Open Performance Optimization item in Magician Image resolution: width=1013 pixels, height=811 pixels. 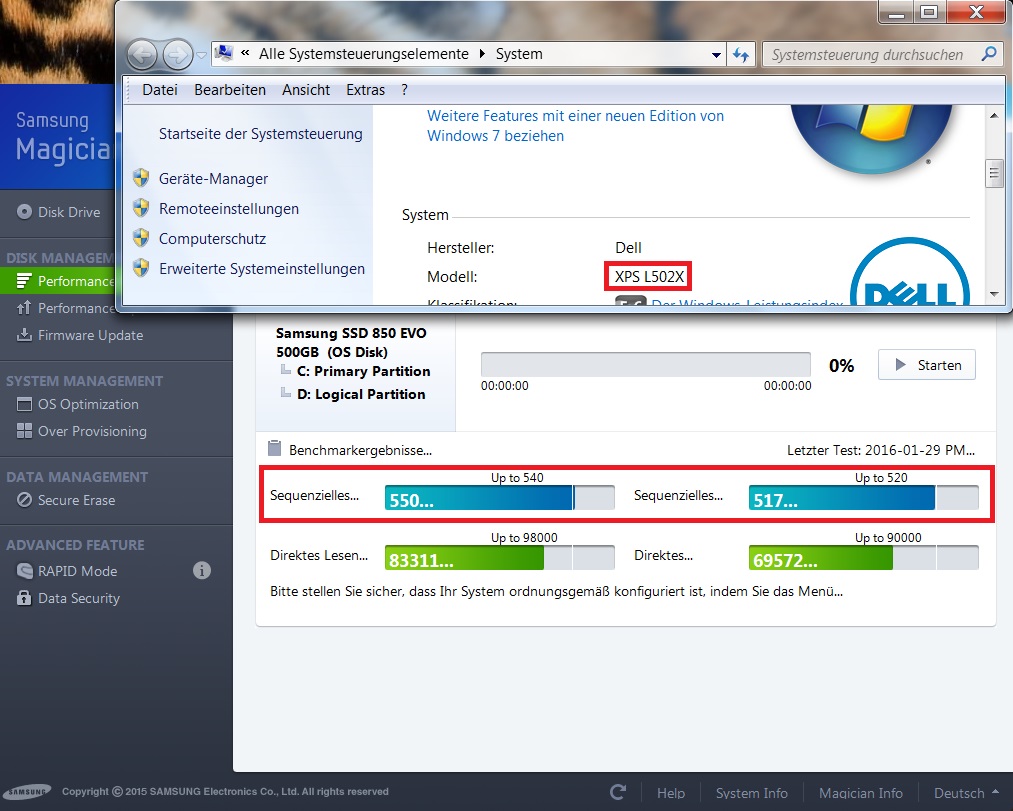[65, 308]
